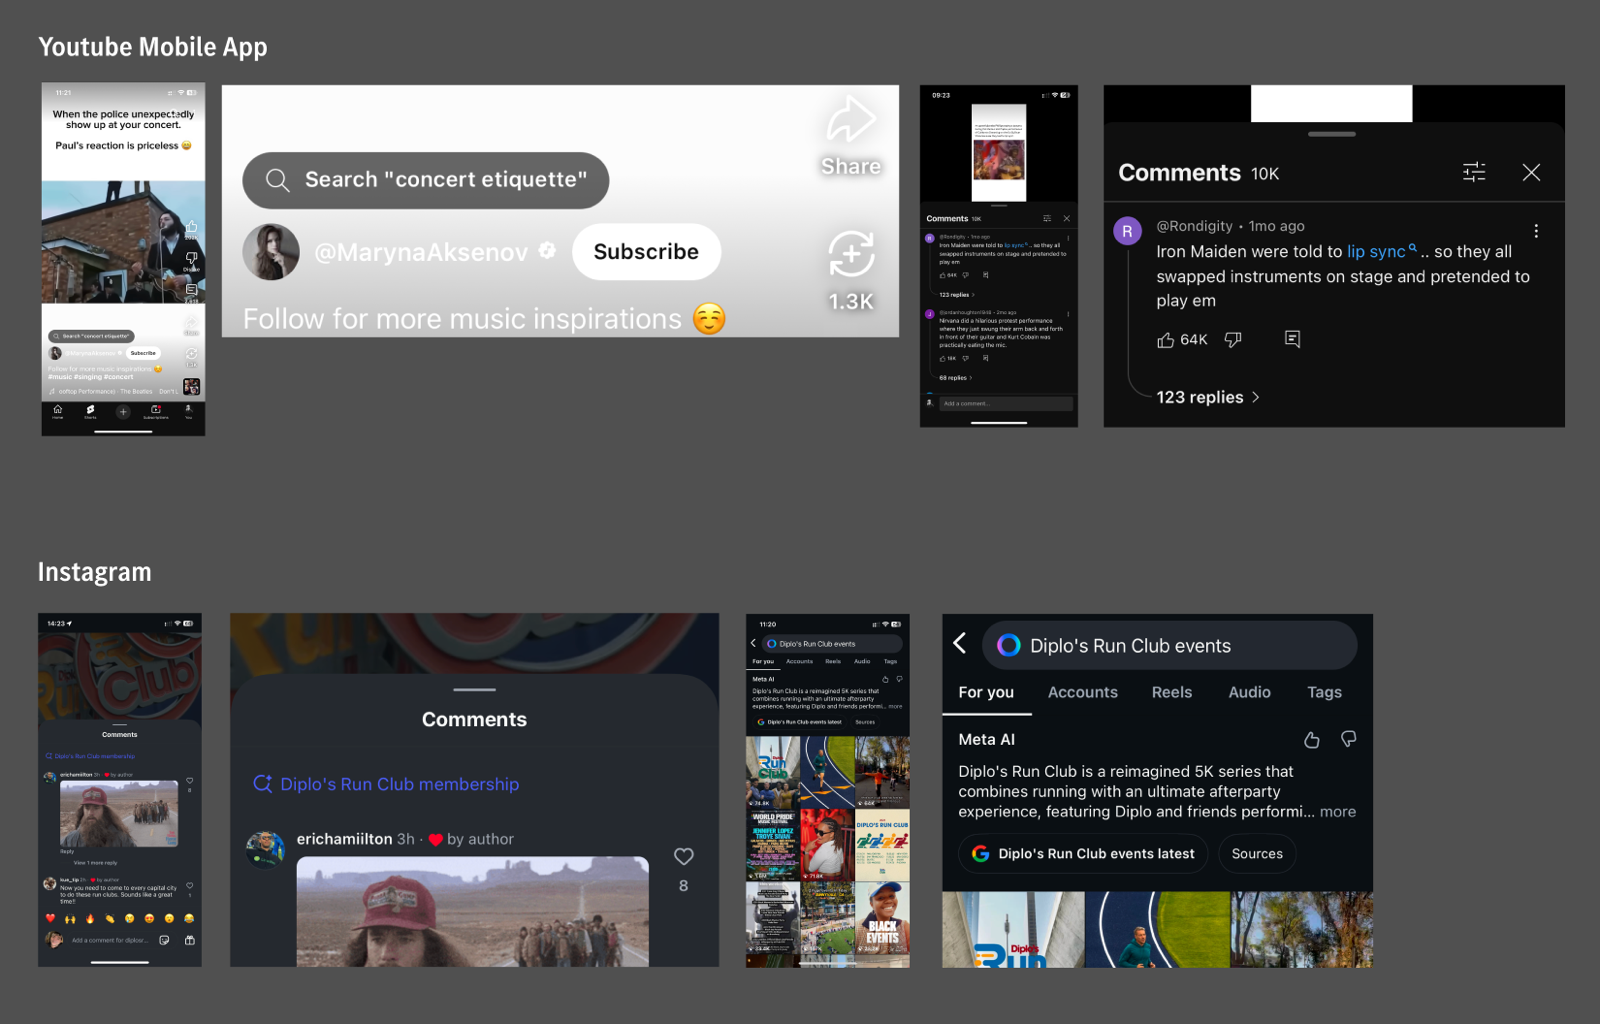Tap the enlarged Instagram Comments sheet handle
Image resolution: width=1600 pixels, height=1024 pixels.
(x=474, y=689)
